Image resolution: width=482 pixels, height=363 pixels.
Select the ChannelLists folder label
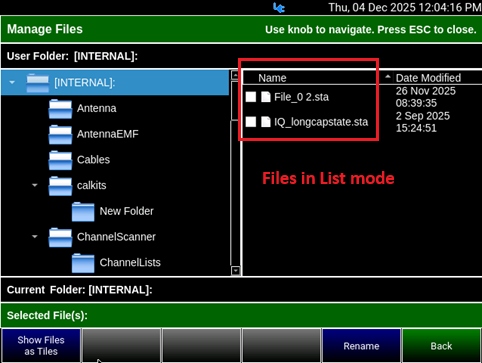coord(130,262)
